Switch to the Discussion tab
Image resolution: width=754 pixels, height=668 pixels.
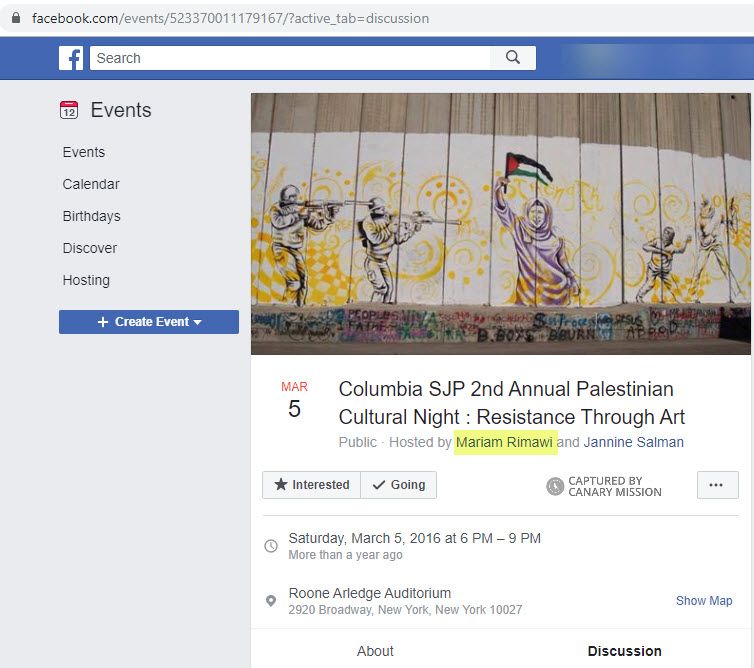[624, 651]
